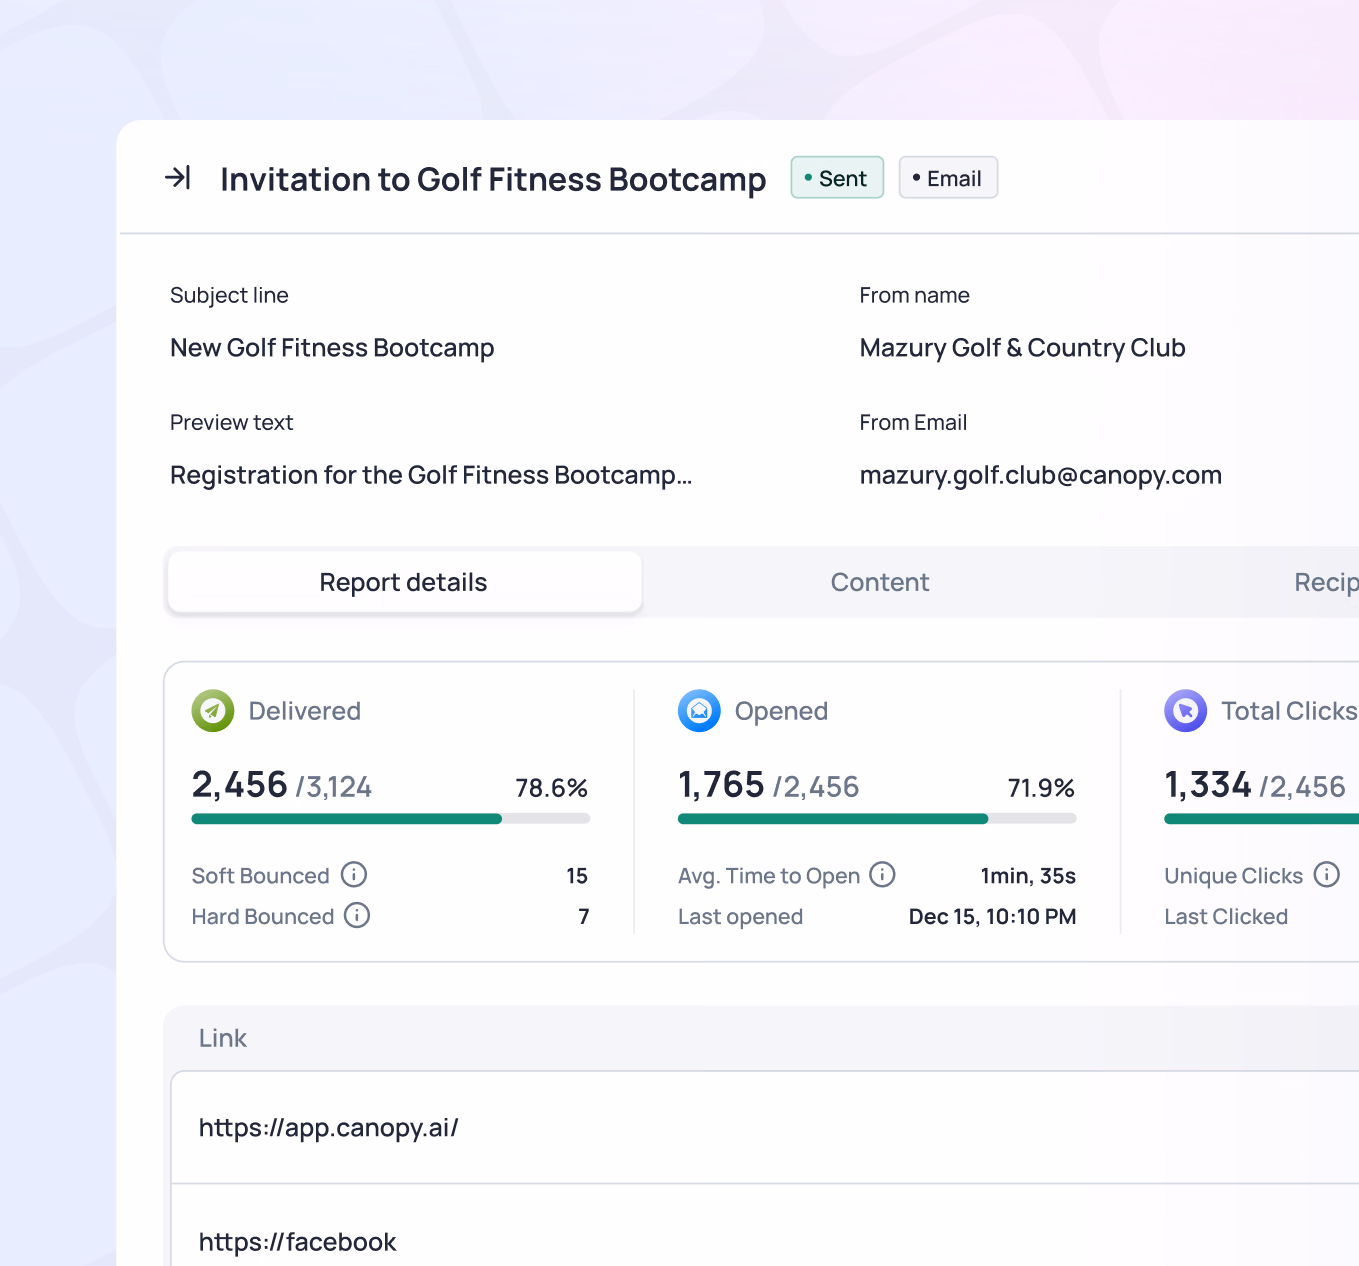
Task: Click the mazury.golf.club@canopy.com address
Action: point(1041,475)
